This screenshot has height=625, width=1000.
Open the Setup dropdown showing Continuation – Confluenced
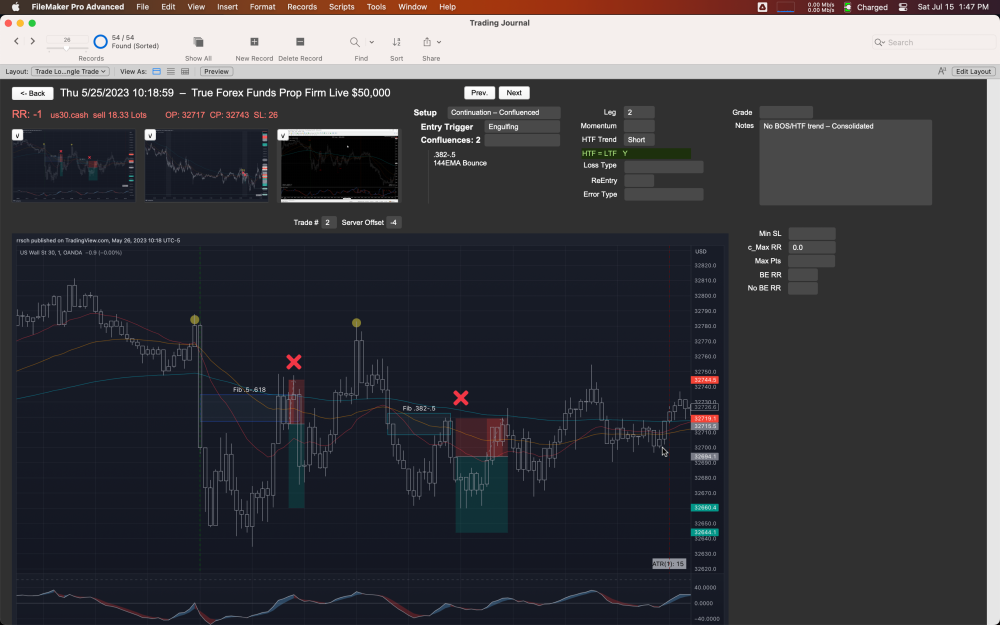[x=505, y=112]
